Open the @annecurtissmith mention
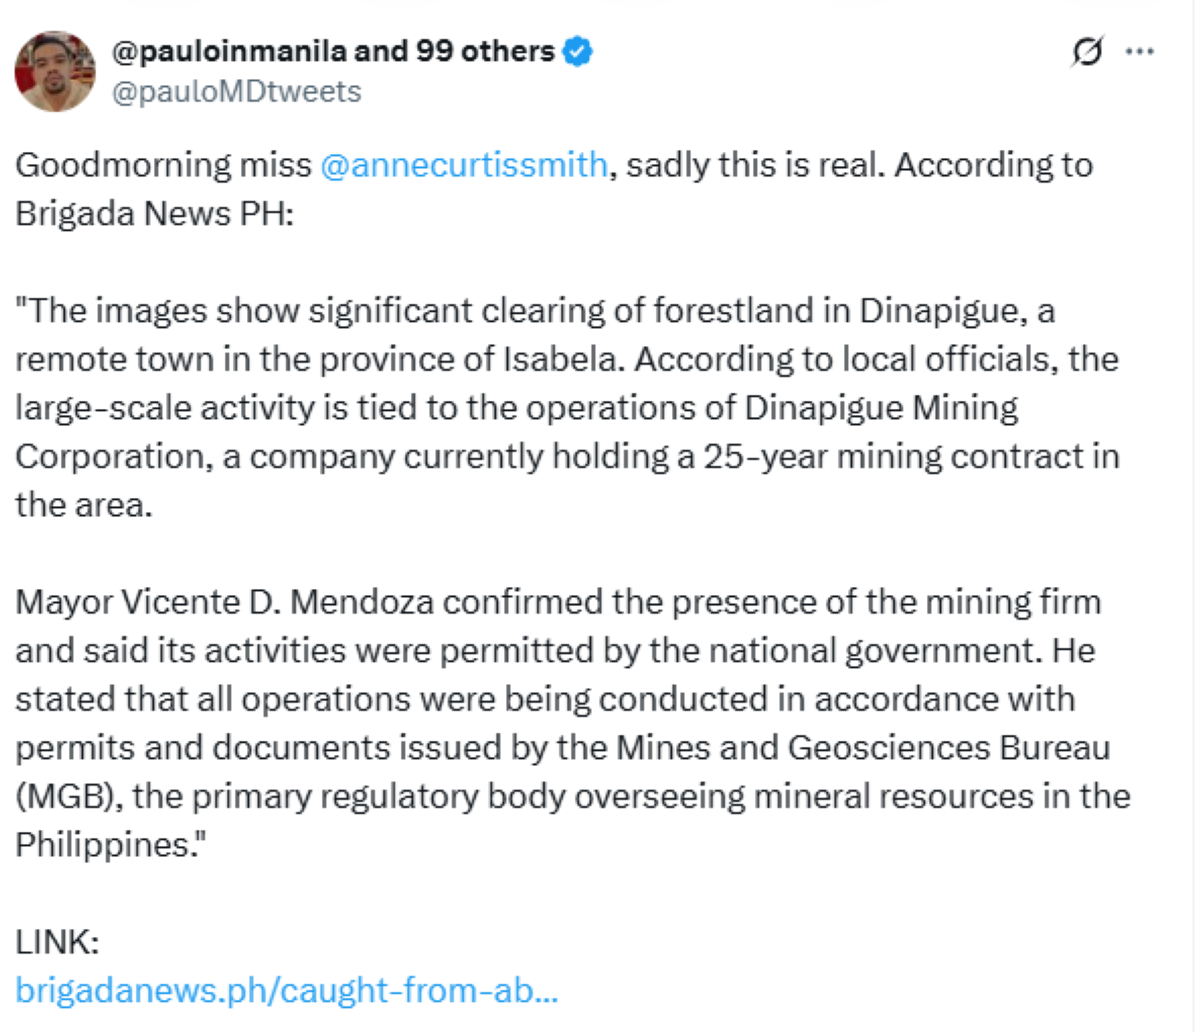The width and height of the screenshot is (1200, 1032). tap(464, 164)
